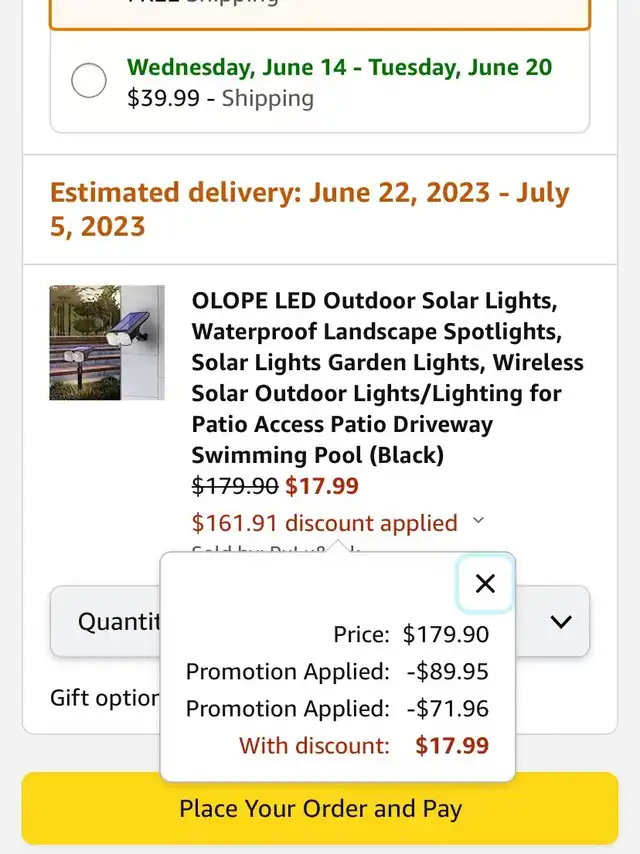This screenshot has width=640, height=854.
Task: Click the "$161.91 discount applied" link
Action: coord(324,523)
